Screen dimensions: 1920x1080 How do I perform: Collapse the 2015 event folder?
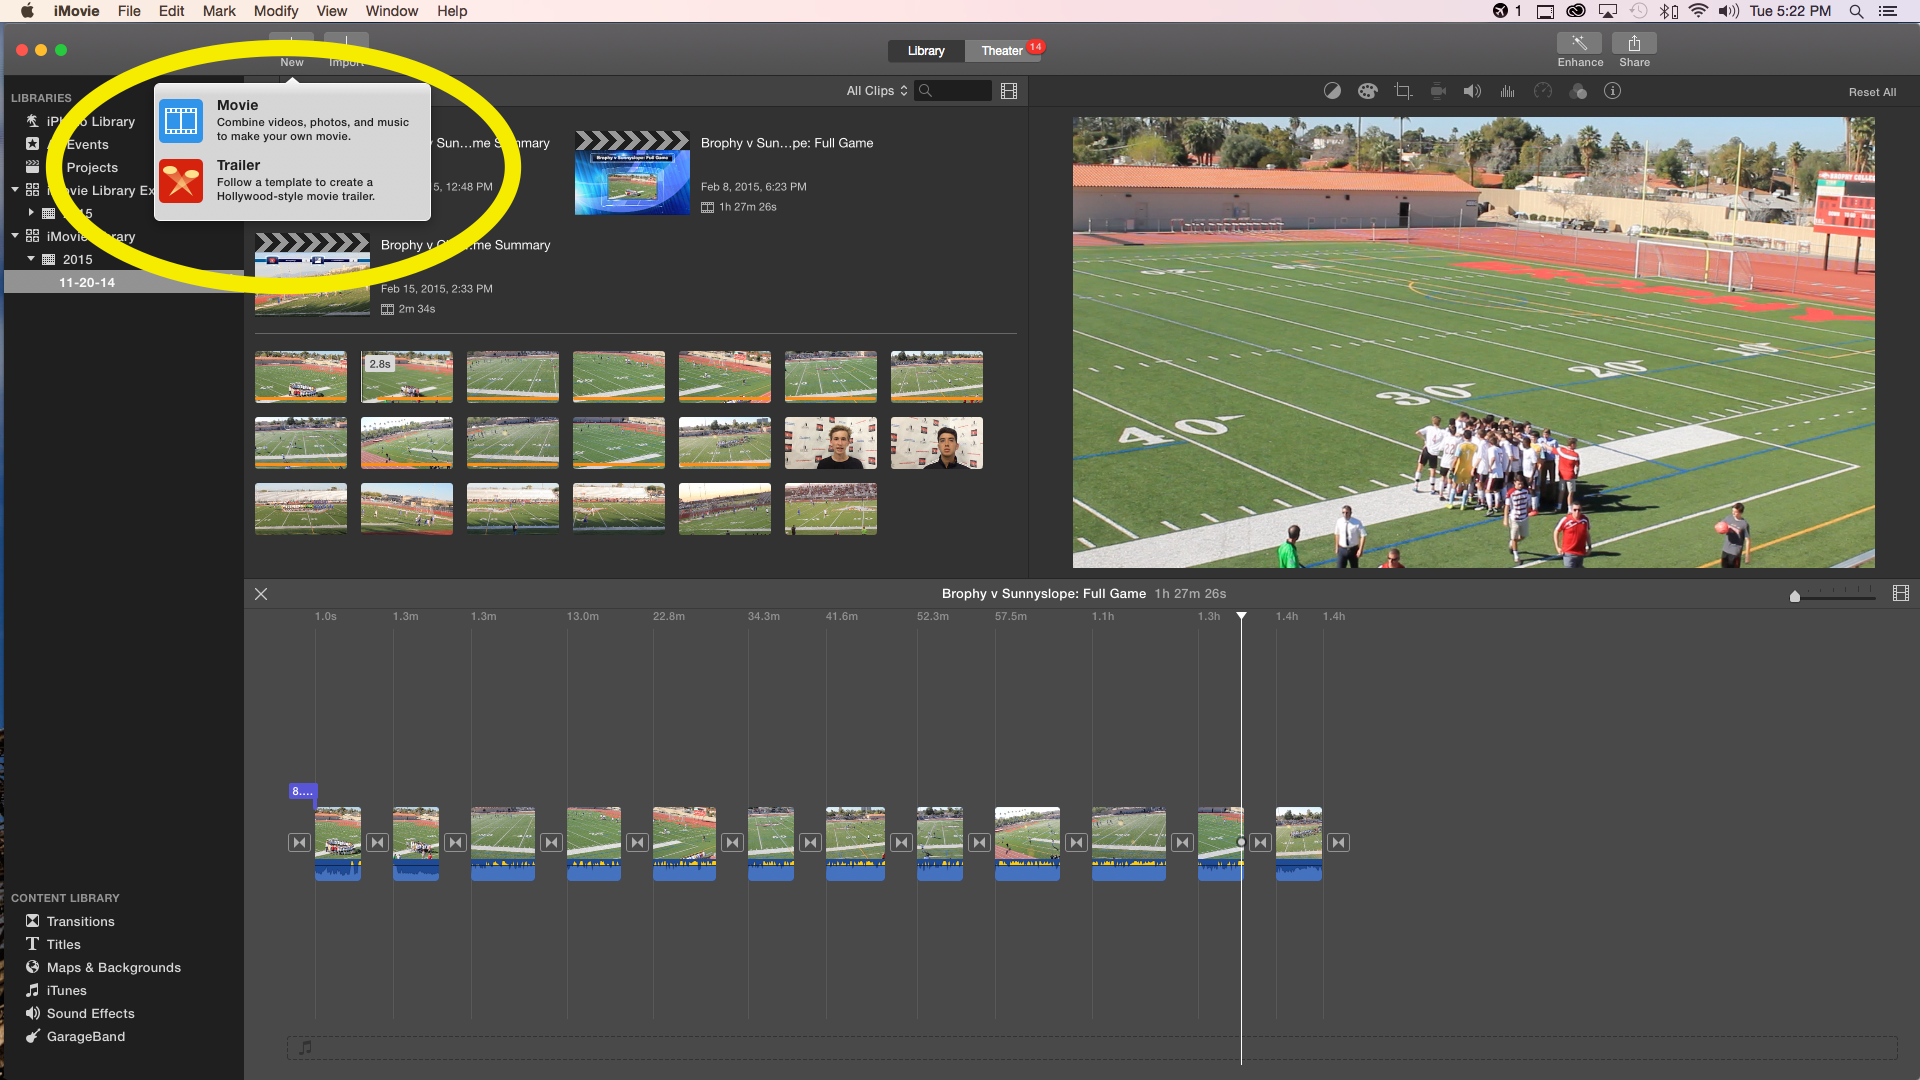point(31,259)
